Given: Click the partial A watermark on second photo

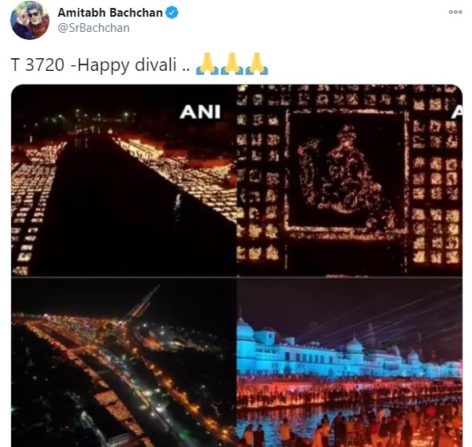Looking at the screenshot, I should (457, 113).
